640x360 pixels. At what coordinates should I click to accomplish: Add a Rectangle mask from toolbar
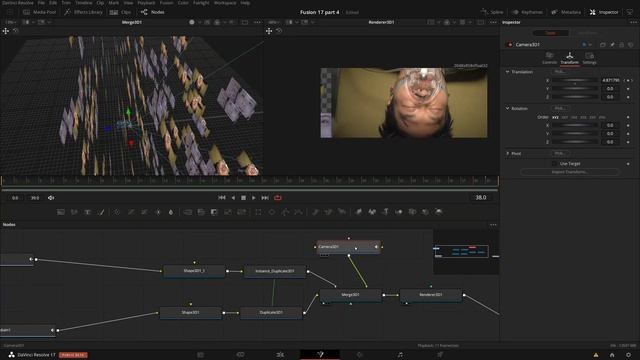pos(258,212)
